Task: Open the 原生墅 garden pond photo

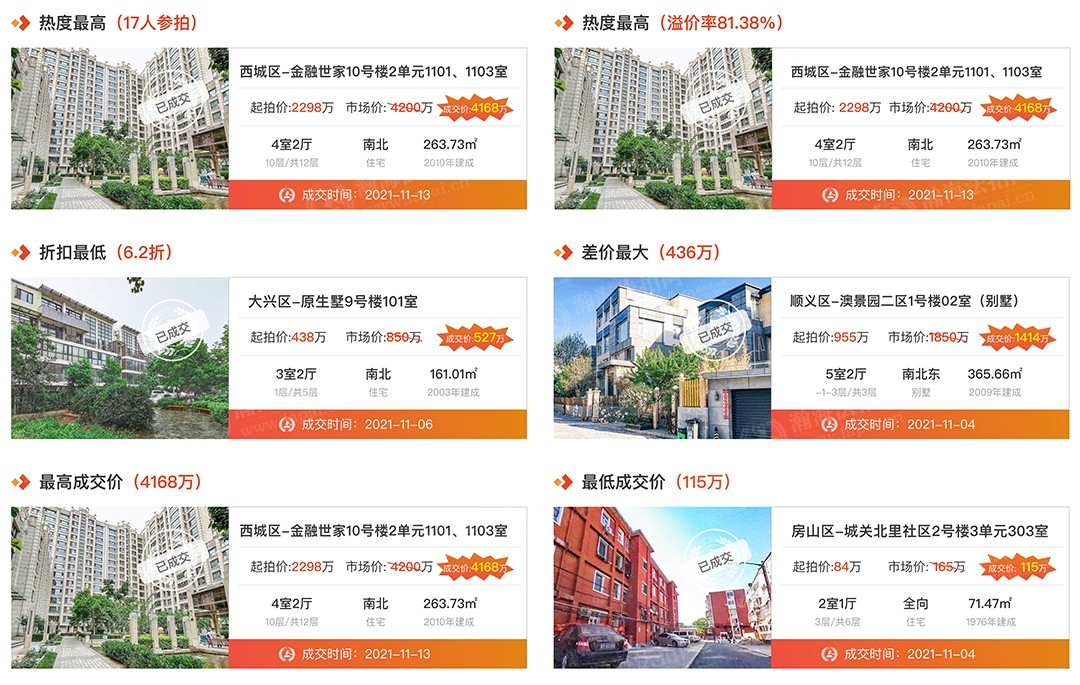Action: (120, 358)
